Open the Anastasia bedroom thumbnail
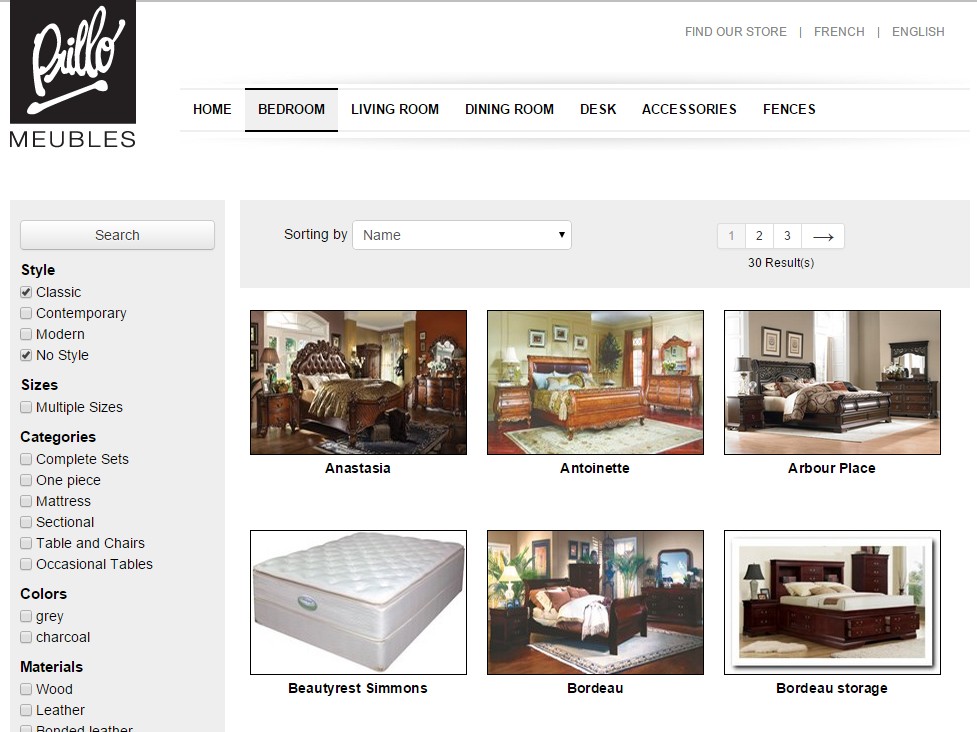This screenshot has width=977, height=732. pyautogui.click(x=358, y=383)
